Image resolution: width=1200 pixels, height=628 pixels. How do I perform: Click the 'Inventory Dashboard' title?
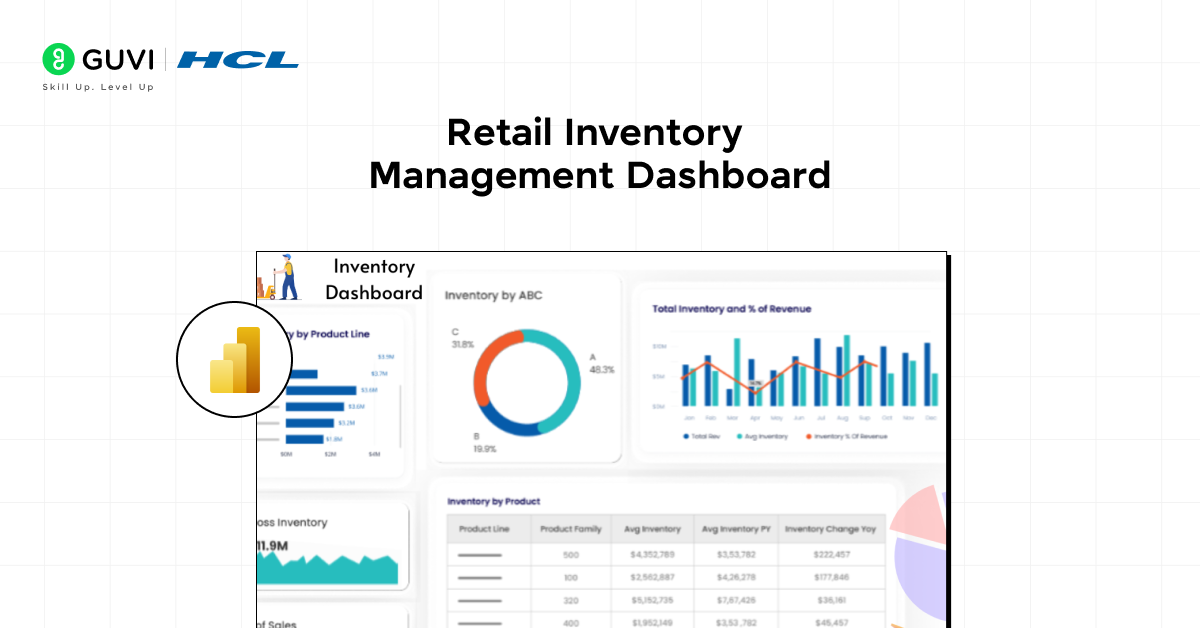[374, 280]
